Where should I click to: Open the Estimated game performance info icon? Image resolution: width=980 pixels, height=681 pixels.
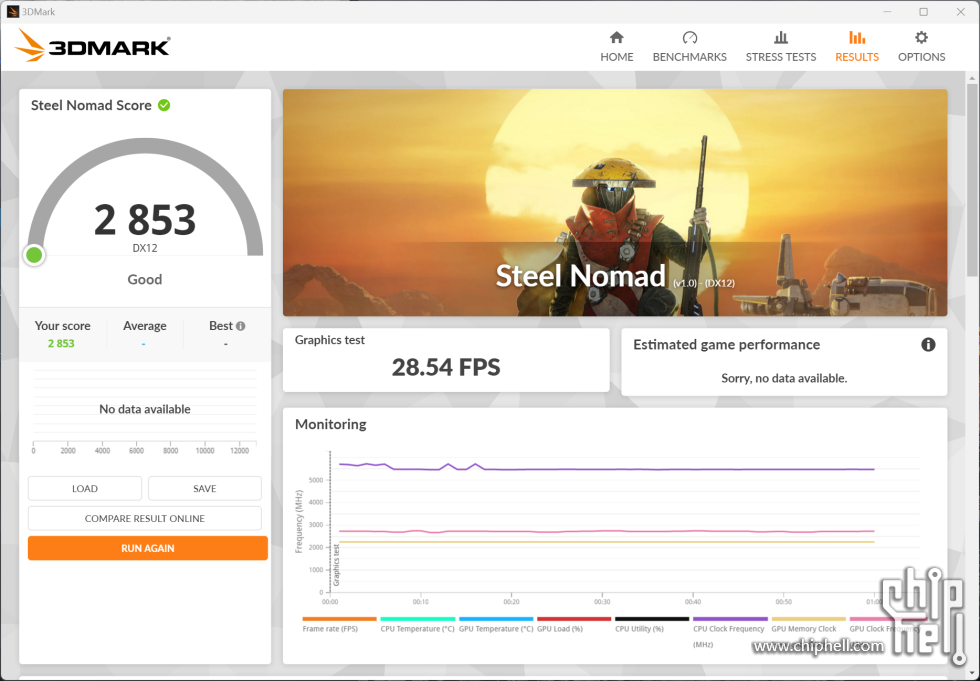[928, 344]
